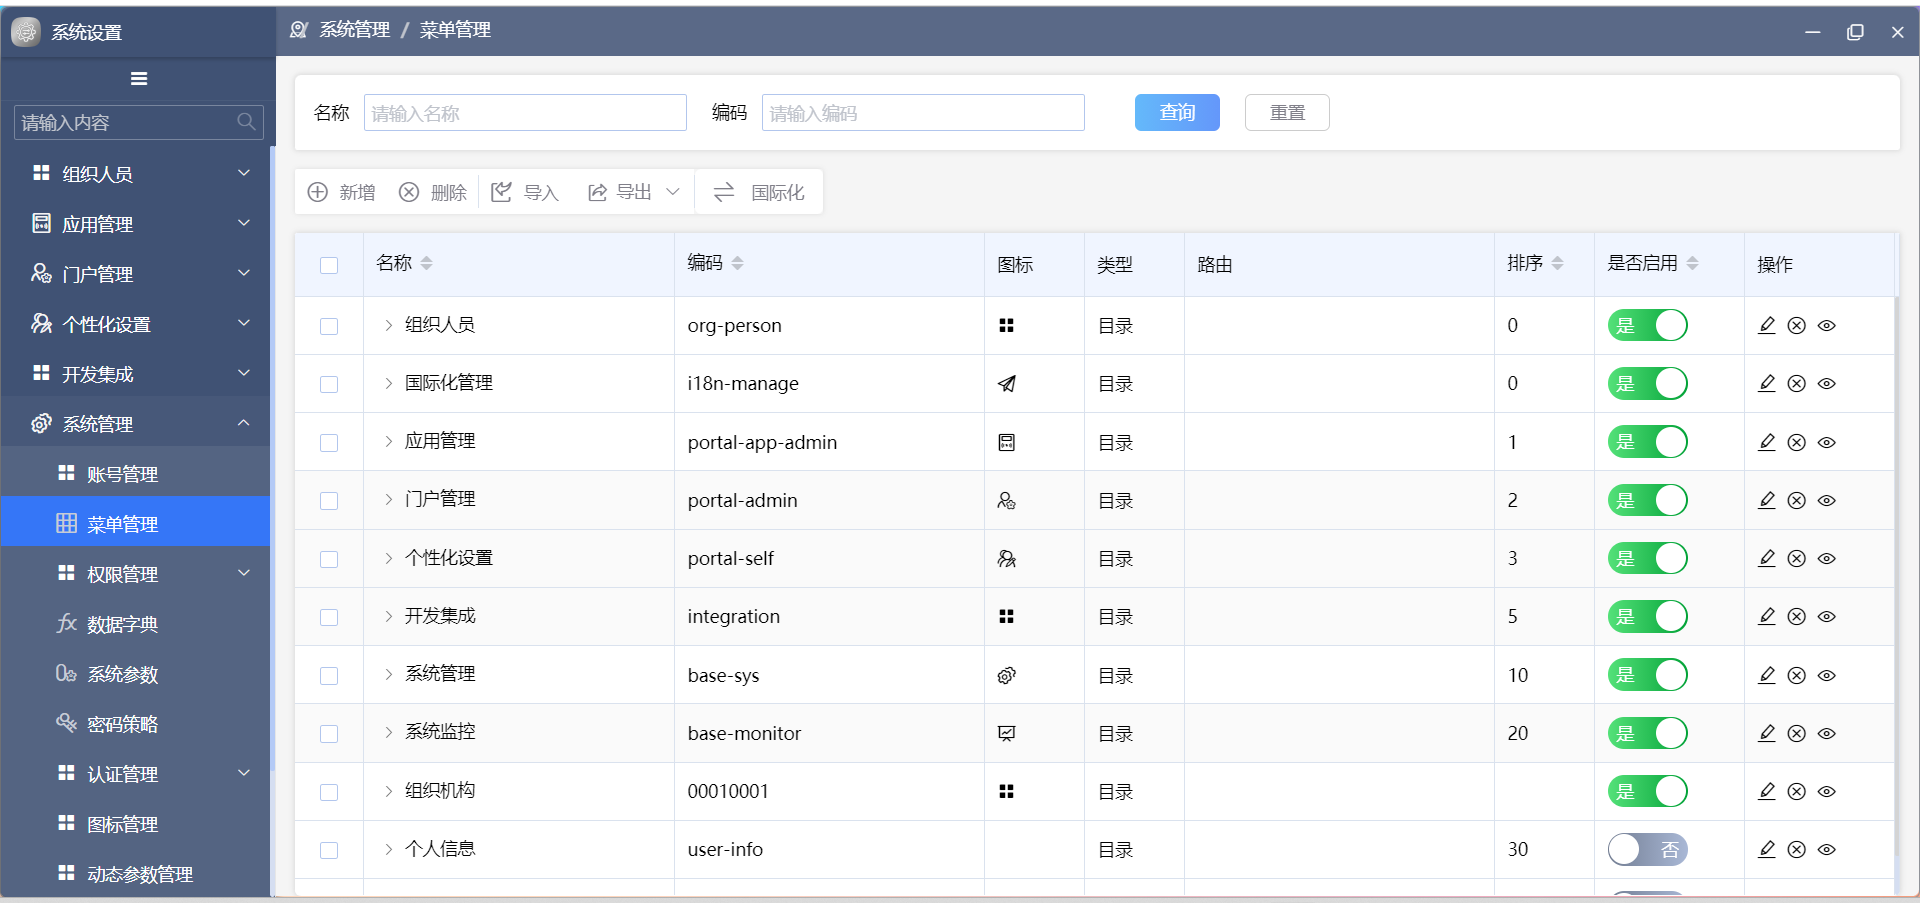The image size is (1920, 903).
Task: Open 密码策略 in sidebar
Action: pyautogui.click(x=137, y=723)
